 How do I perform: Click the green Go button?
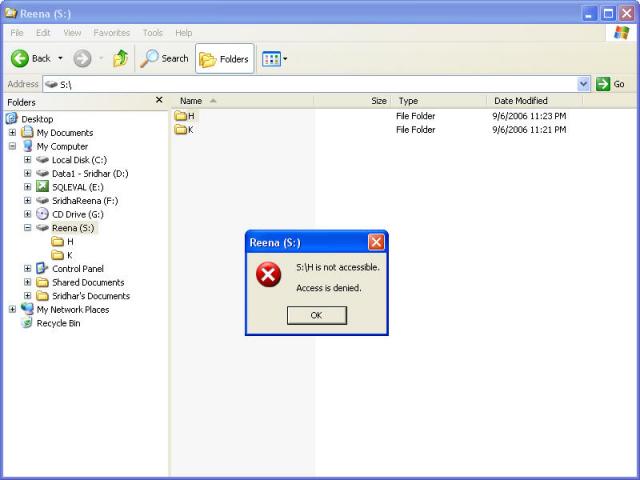click(610, 84)
